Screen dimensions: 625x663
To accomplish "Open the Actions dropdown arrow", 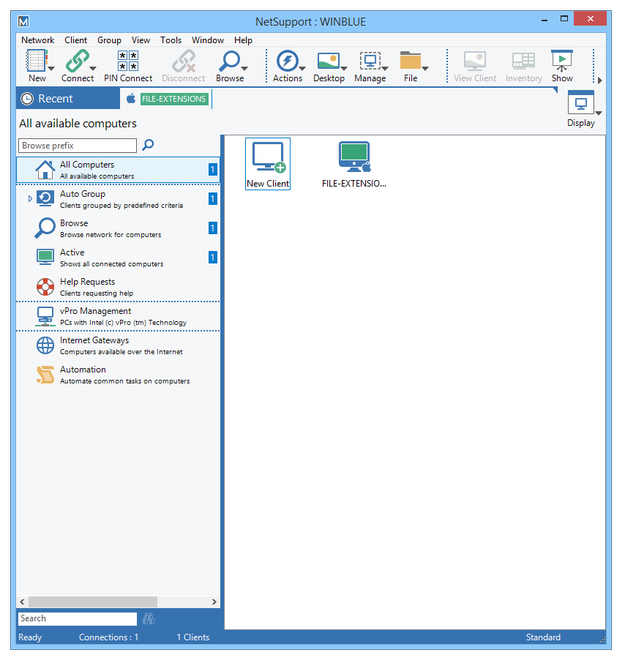I will [302, 68].
